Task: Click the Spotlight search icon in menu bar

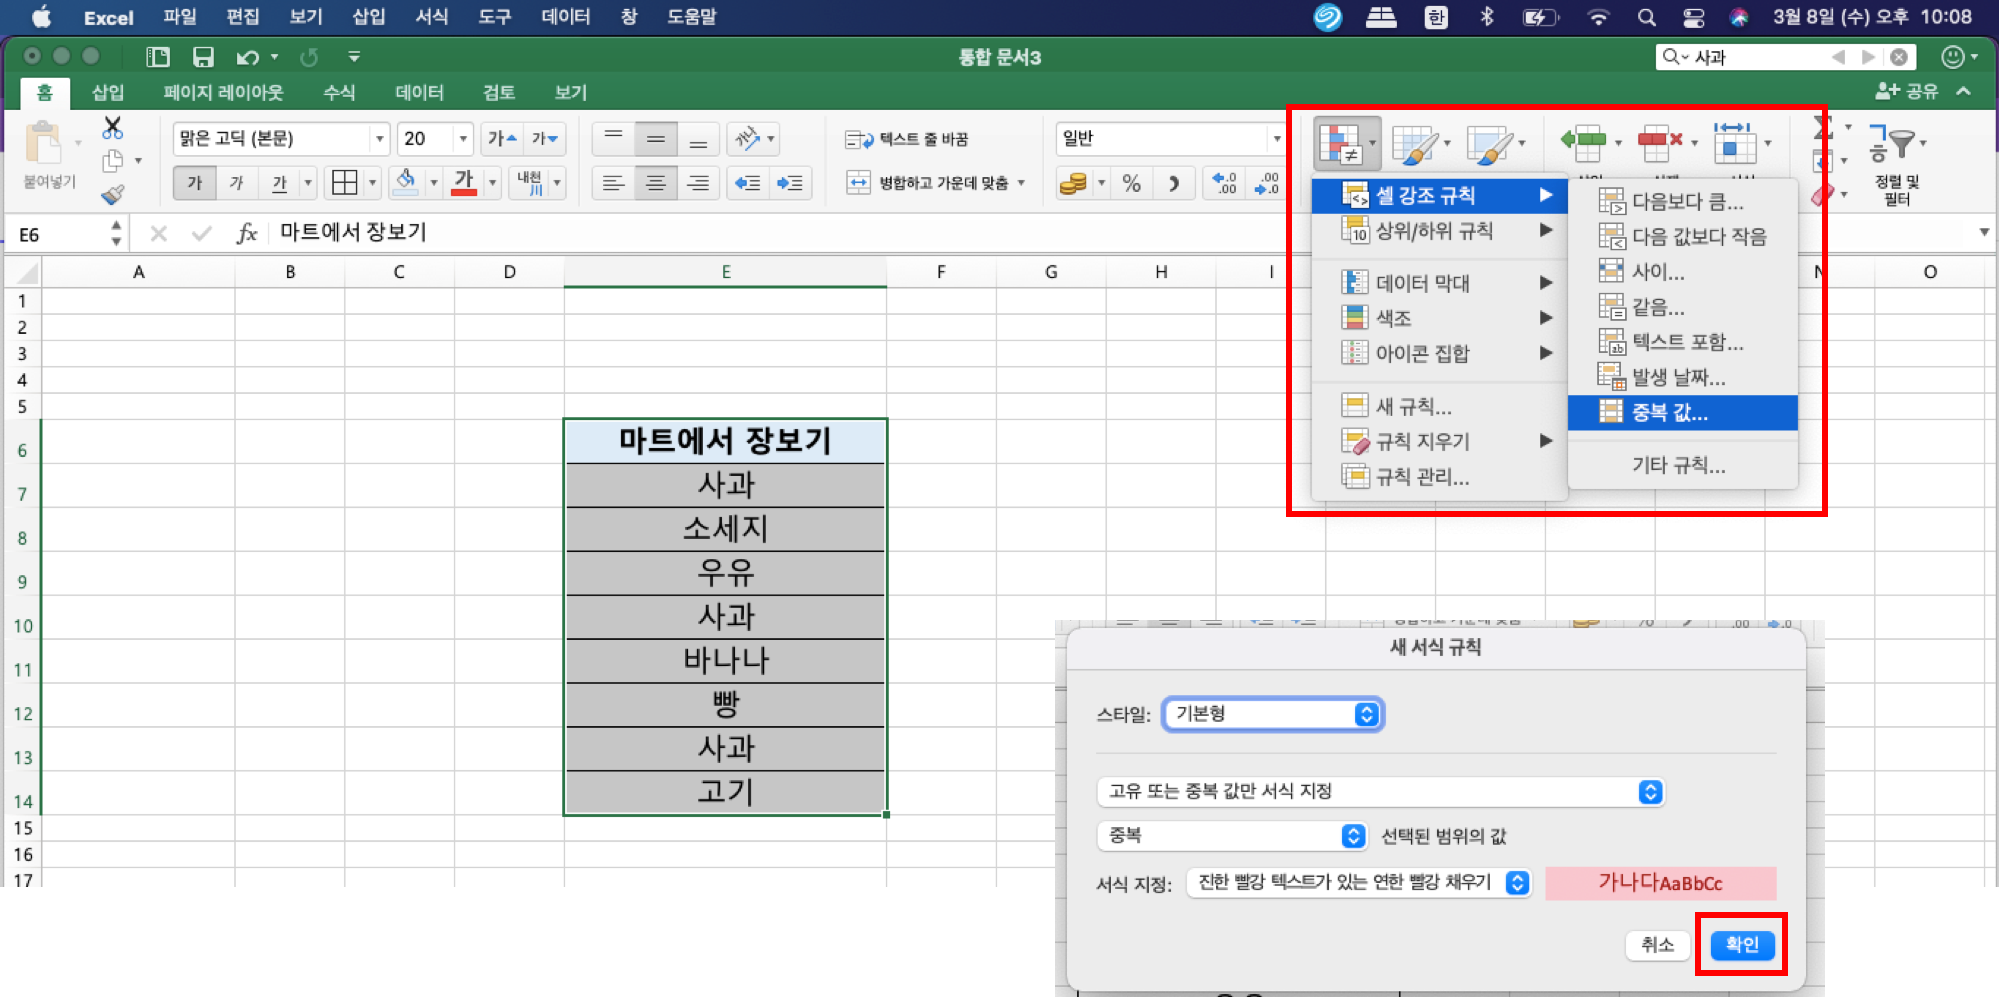Action: click(x=1646, y=17)
